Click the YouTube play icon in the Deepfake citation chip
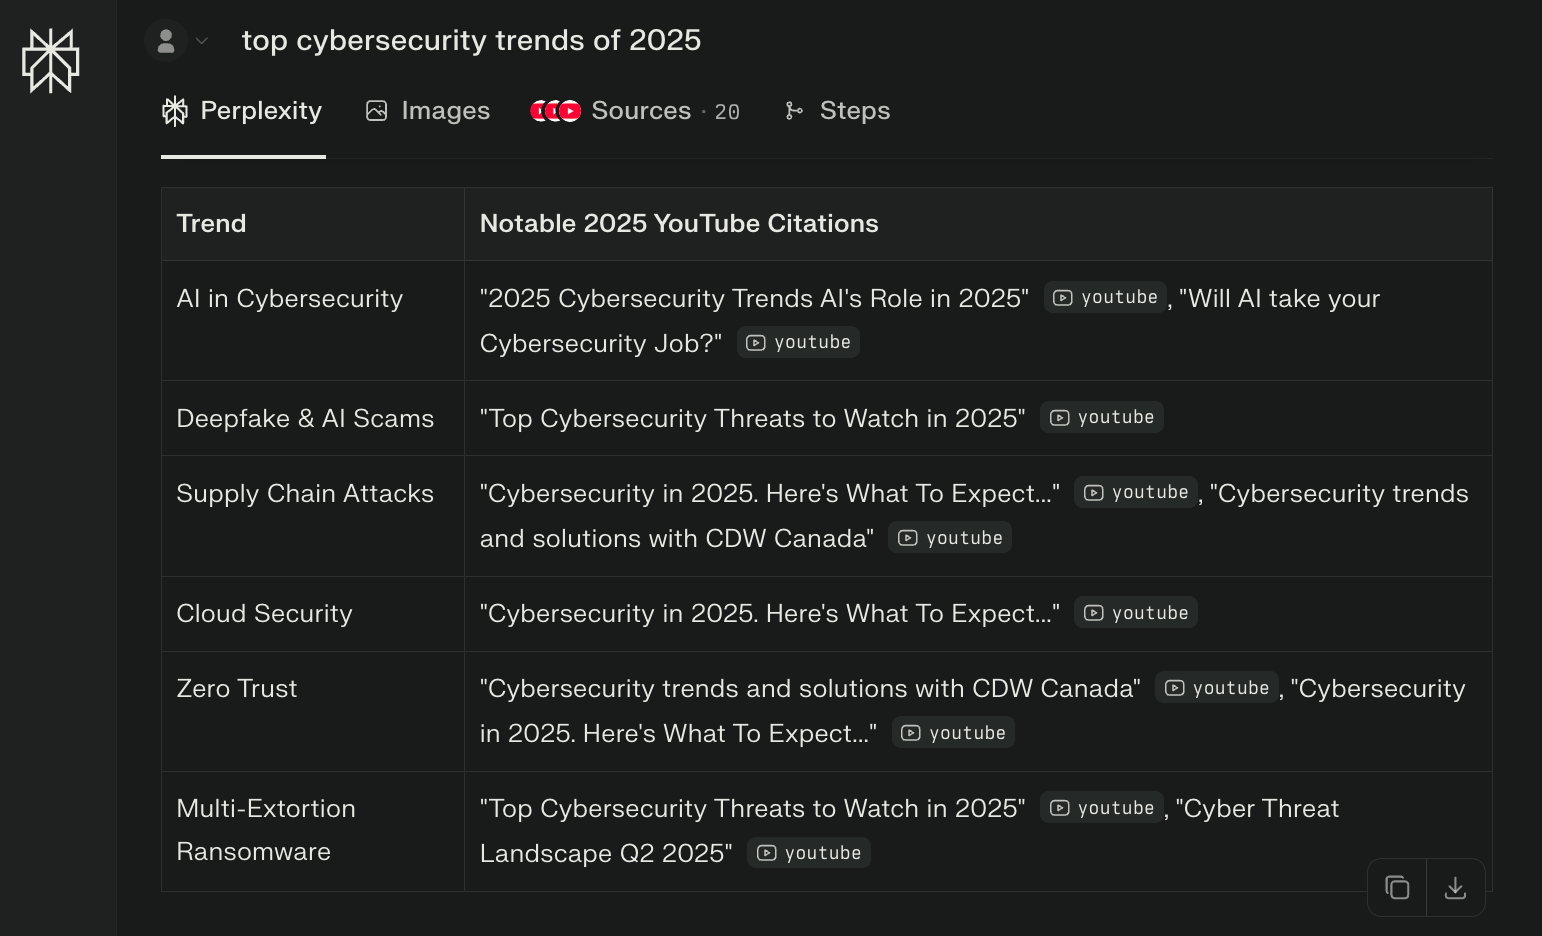1542x936 pixels. pos(1059,417)
